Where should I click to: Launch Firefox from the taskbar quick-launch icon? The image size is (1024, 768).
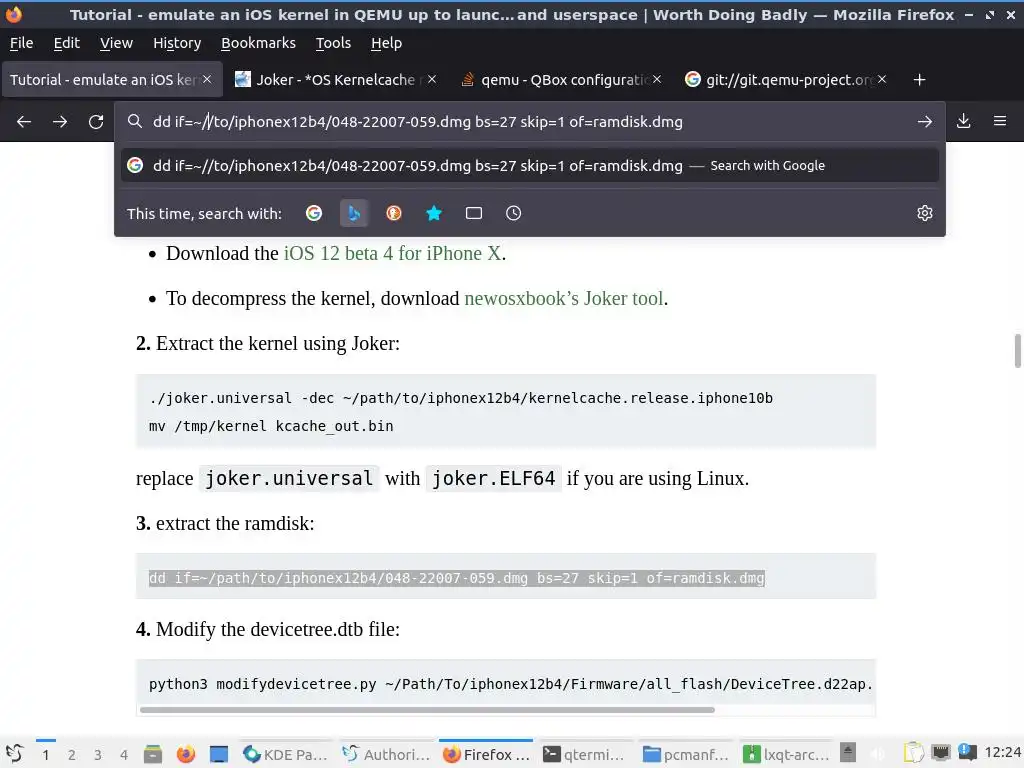(x=185, y=754)
